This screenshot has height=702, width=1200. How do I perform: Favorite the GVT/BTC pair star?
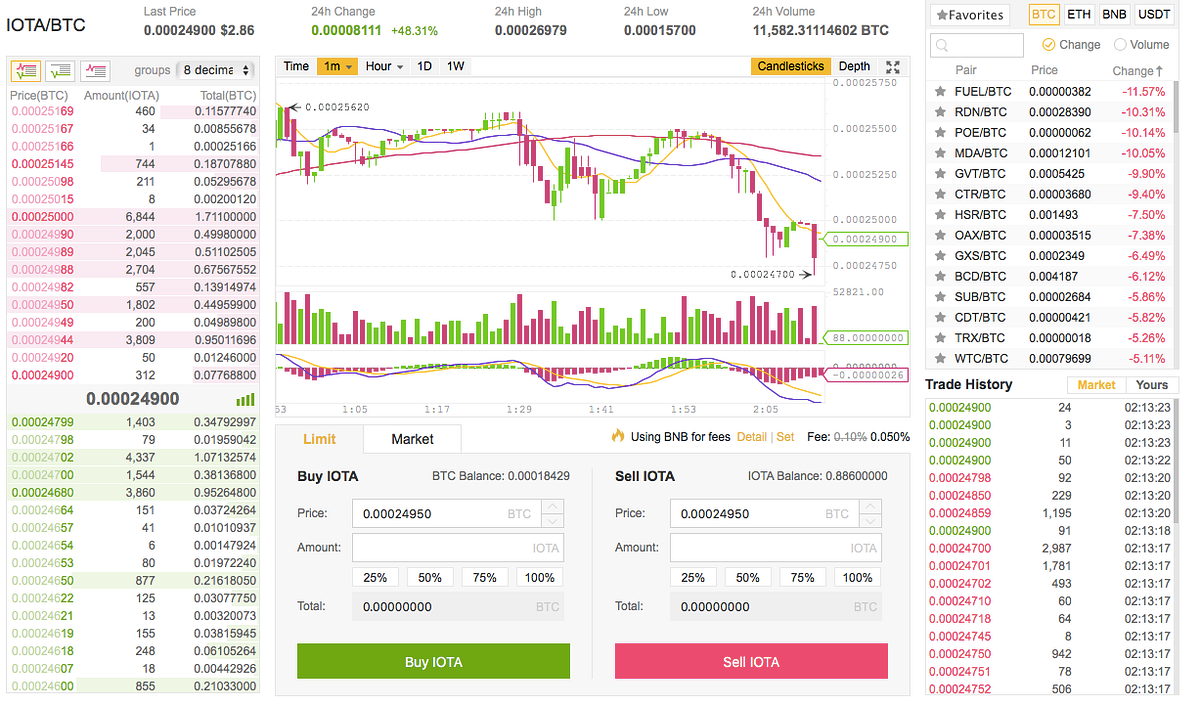(x=940, y=173)
